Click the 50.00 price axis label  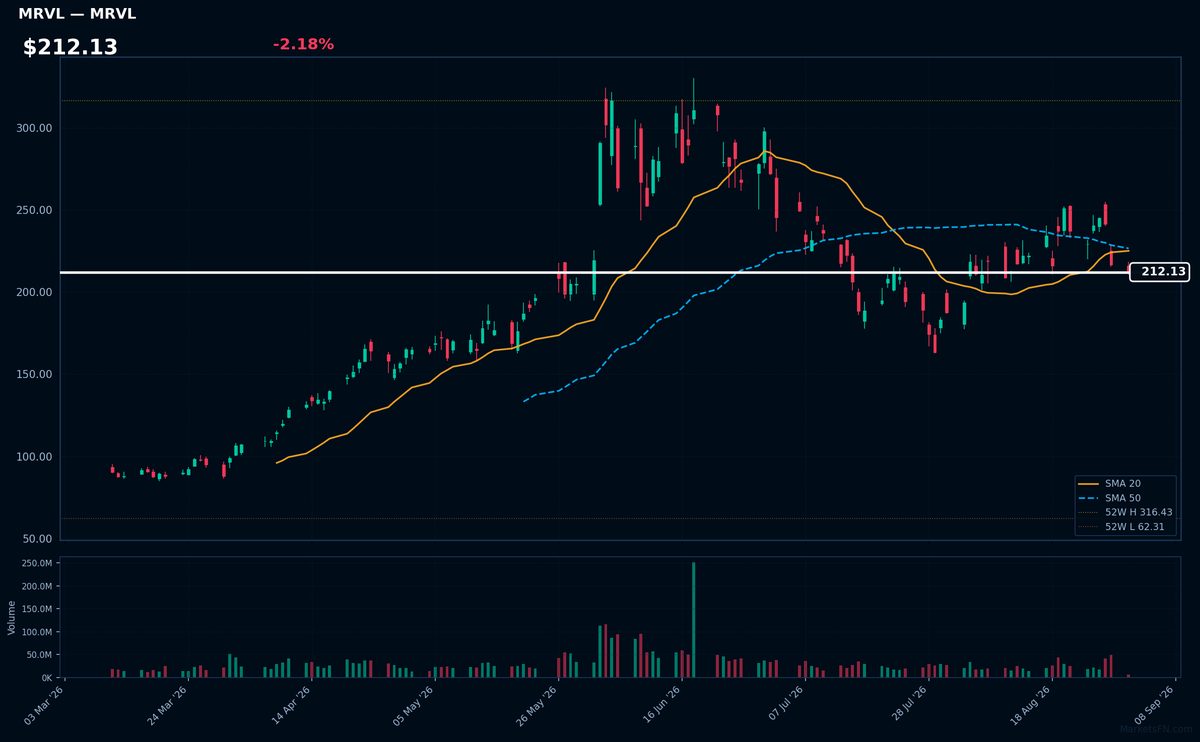(37, 539)
